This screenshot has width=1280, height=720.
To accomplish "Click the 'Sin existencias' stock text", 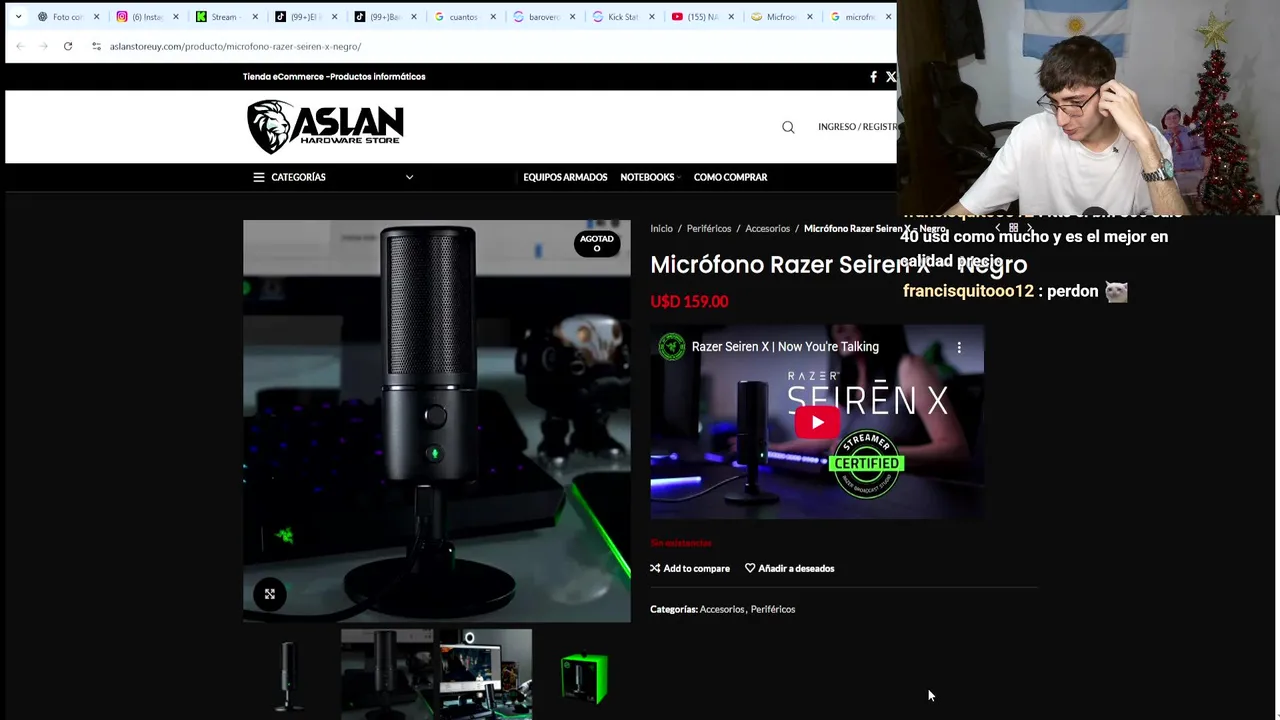I will tap(681, 543).
